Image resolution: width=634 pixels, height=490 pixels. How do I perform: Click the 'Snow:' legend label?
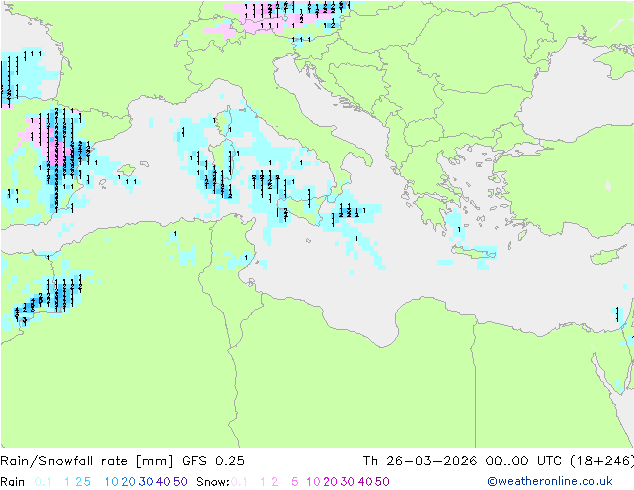click(213, 482)
